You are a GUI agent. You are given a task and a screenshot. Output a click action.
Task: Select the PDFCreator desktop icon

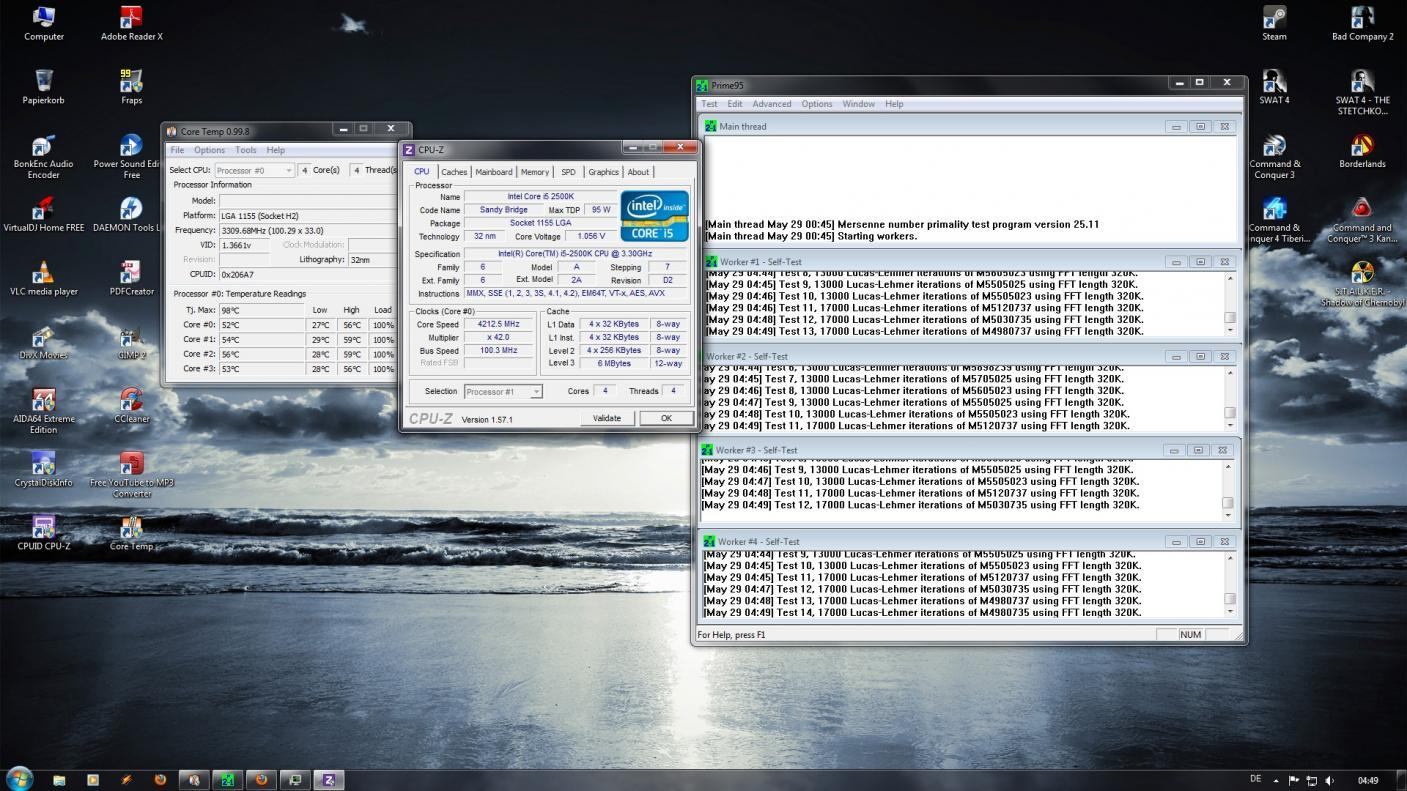[x=131, y=278]
